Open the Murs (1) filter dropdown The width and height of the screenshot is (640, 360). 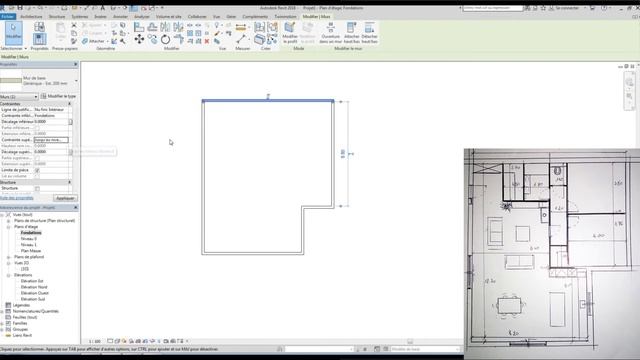click(19, 97)
